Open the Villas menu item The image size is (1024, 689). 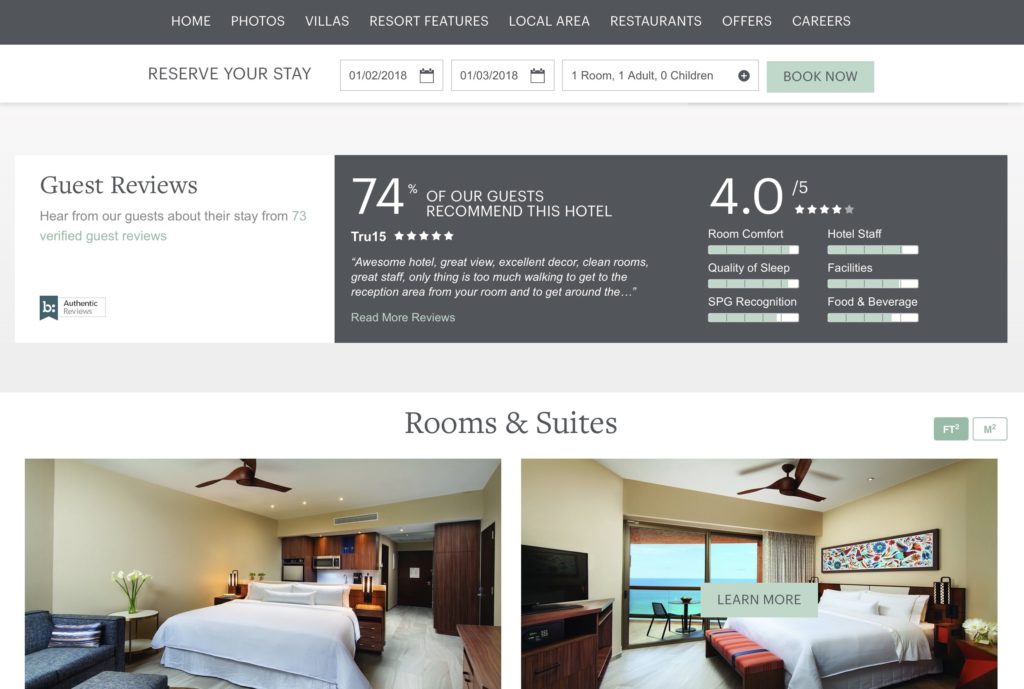[327, 22]
